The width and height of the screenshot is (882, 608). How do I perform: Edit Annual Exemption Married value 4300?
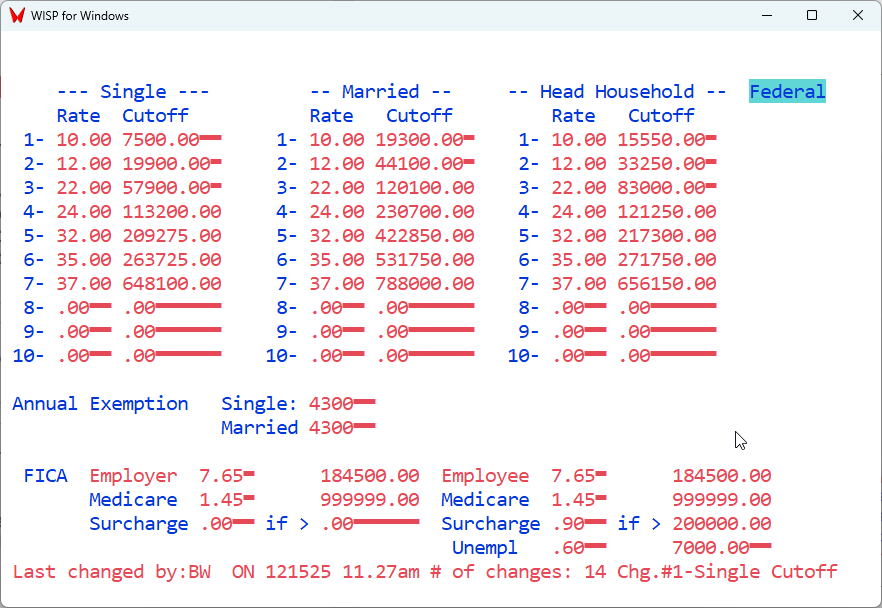point(338,428)
